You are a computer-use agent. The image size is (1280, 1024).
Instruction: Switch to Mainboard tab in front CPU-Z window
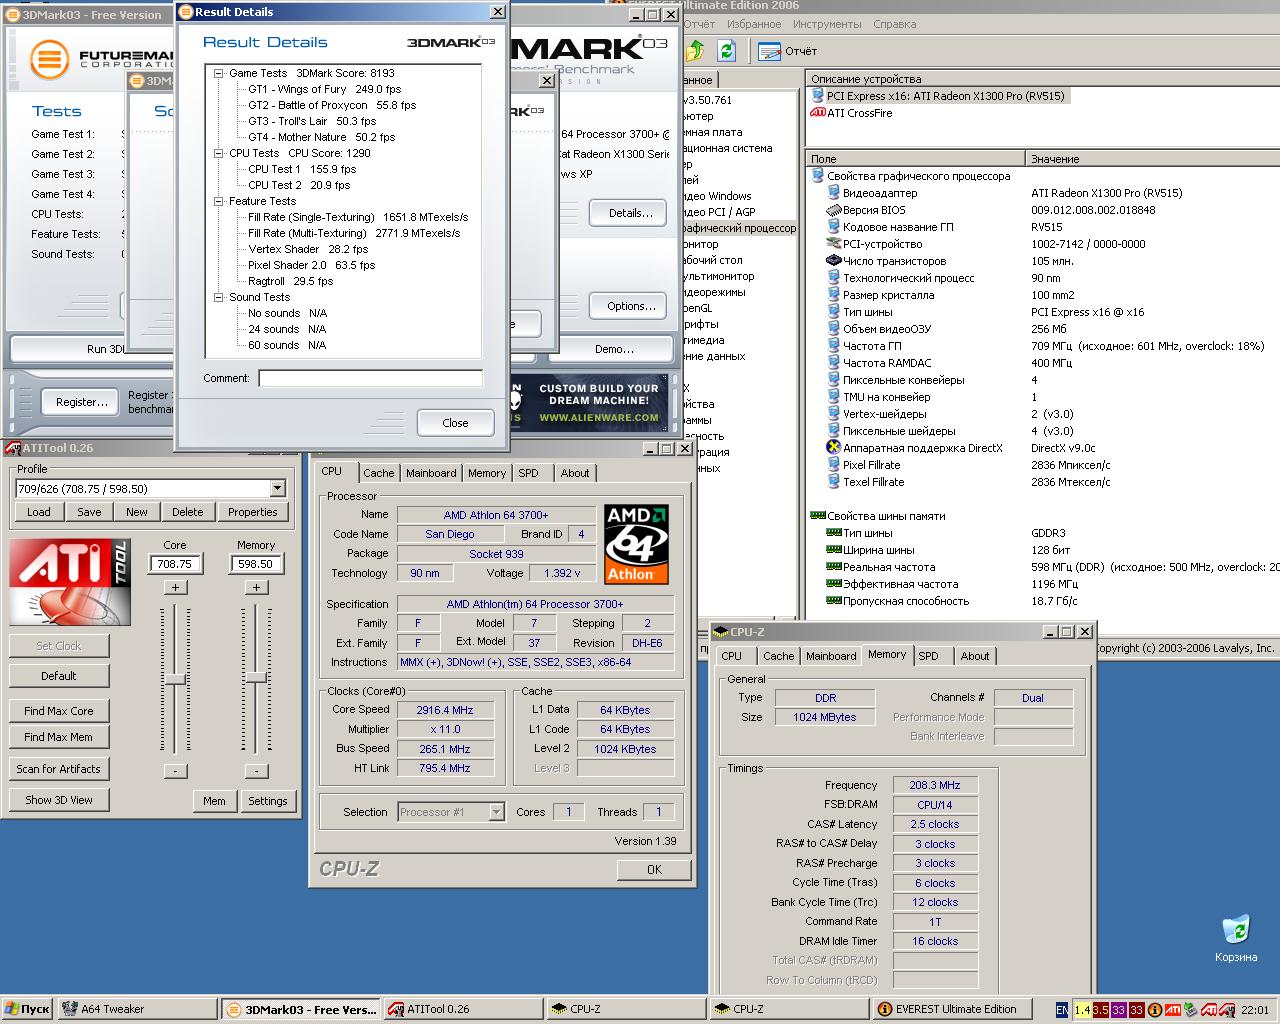[431, 473]
